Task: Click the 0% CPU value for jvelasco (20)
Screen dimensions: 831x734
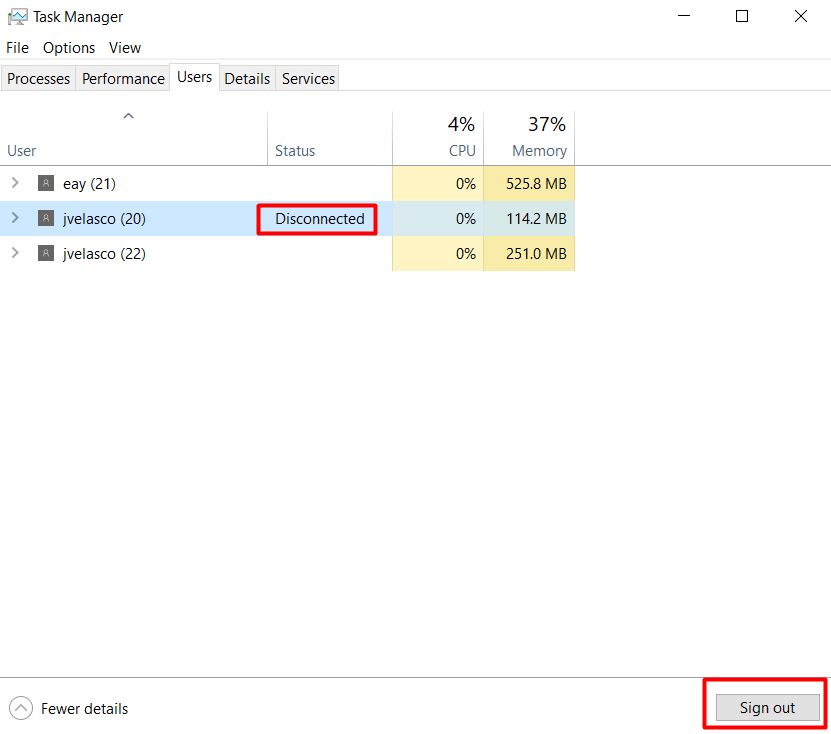Action: point(466,219)
